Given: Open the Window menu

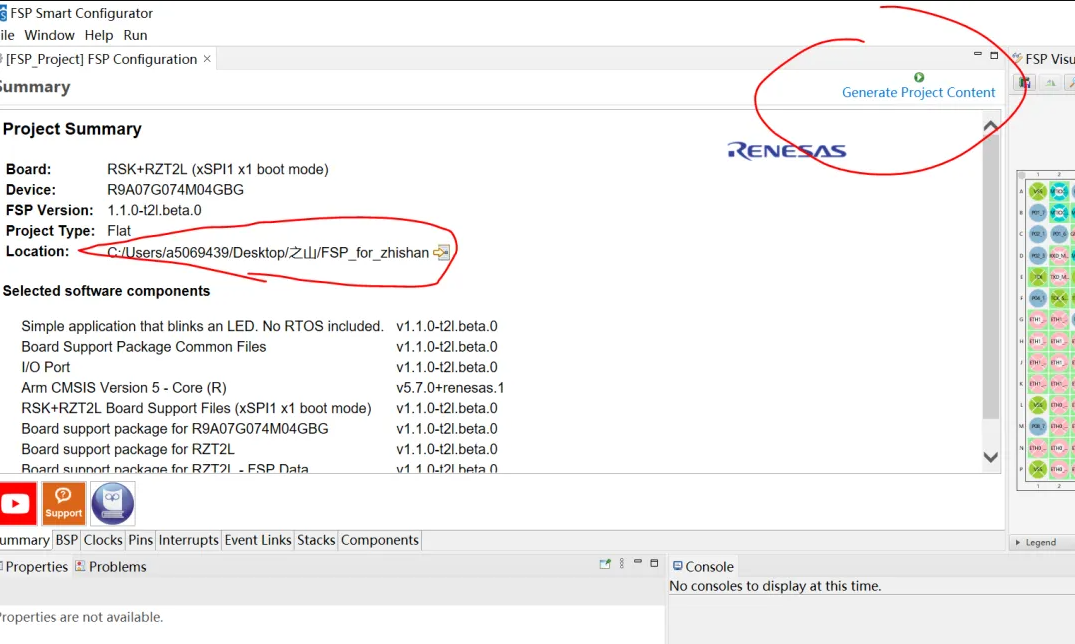Looking at the screenshot, I should pyautogui.click(x=49, y=35).
